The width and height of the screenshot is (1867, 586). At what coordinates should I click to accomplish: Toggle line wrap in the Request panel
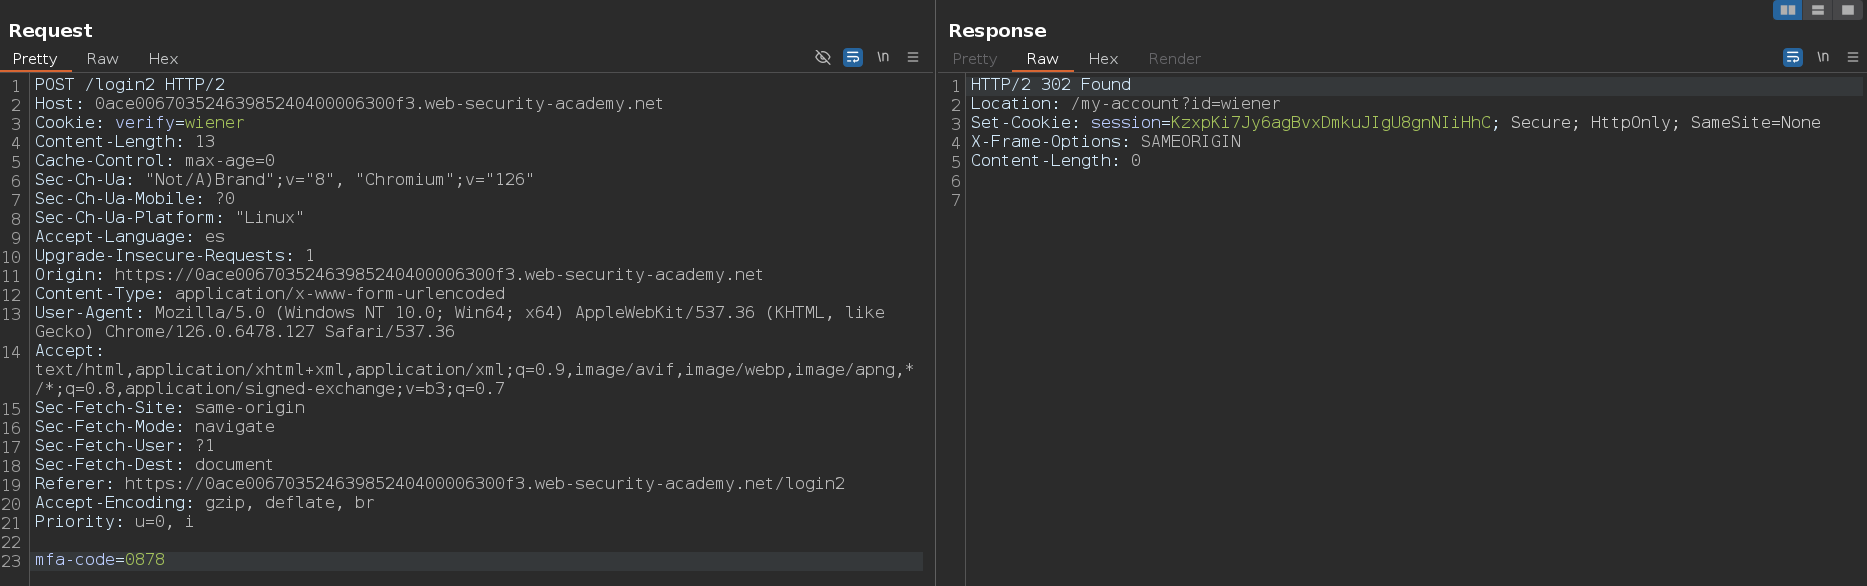853,58
